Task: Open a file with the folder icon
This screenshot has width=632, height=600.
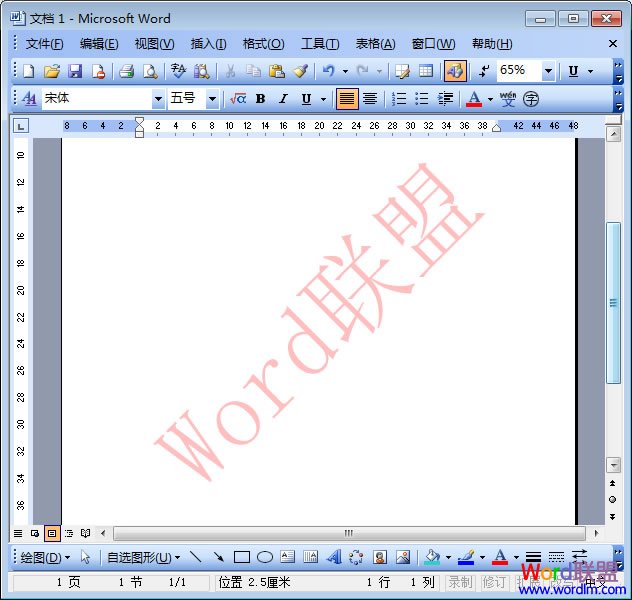Action: pyautogui.click(x=52, y=71)
